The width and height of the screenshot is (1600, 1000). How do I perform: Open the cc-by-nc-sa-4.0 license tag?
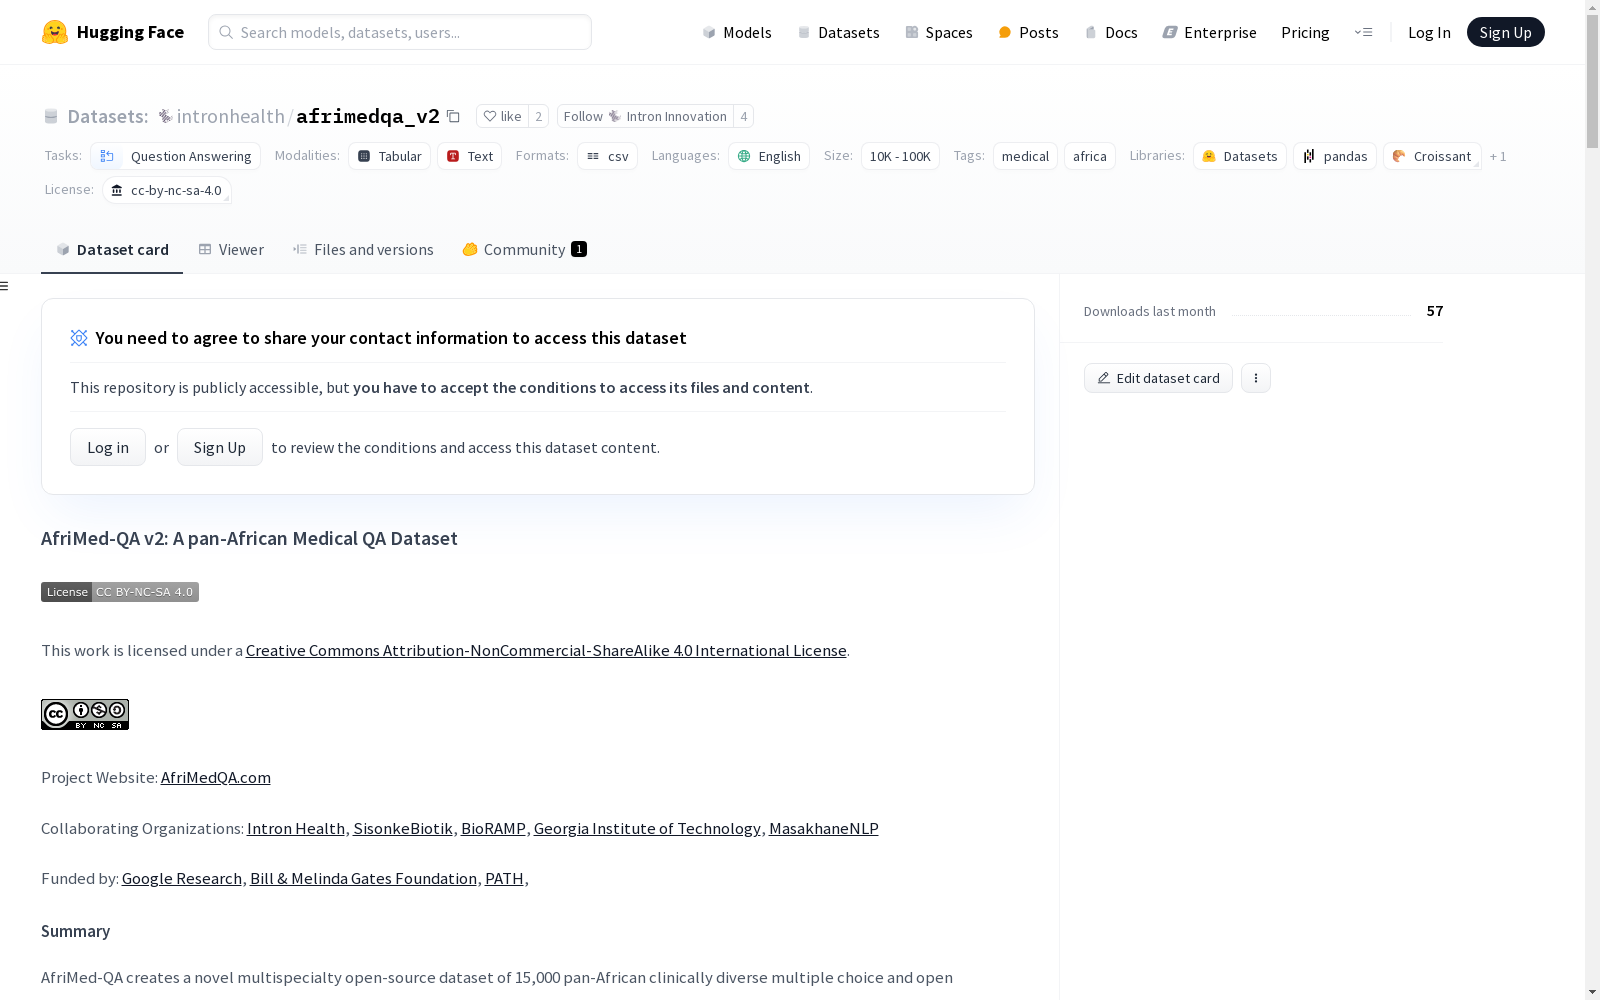click(x=167, y=190)
